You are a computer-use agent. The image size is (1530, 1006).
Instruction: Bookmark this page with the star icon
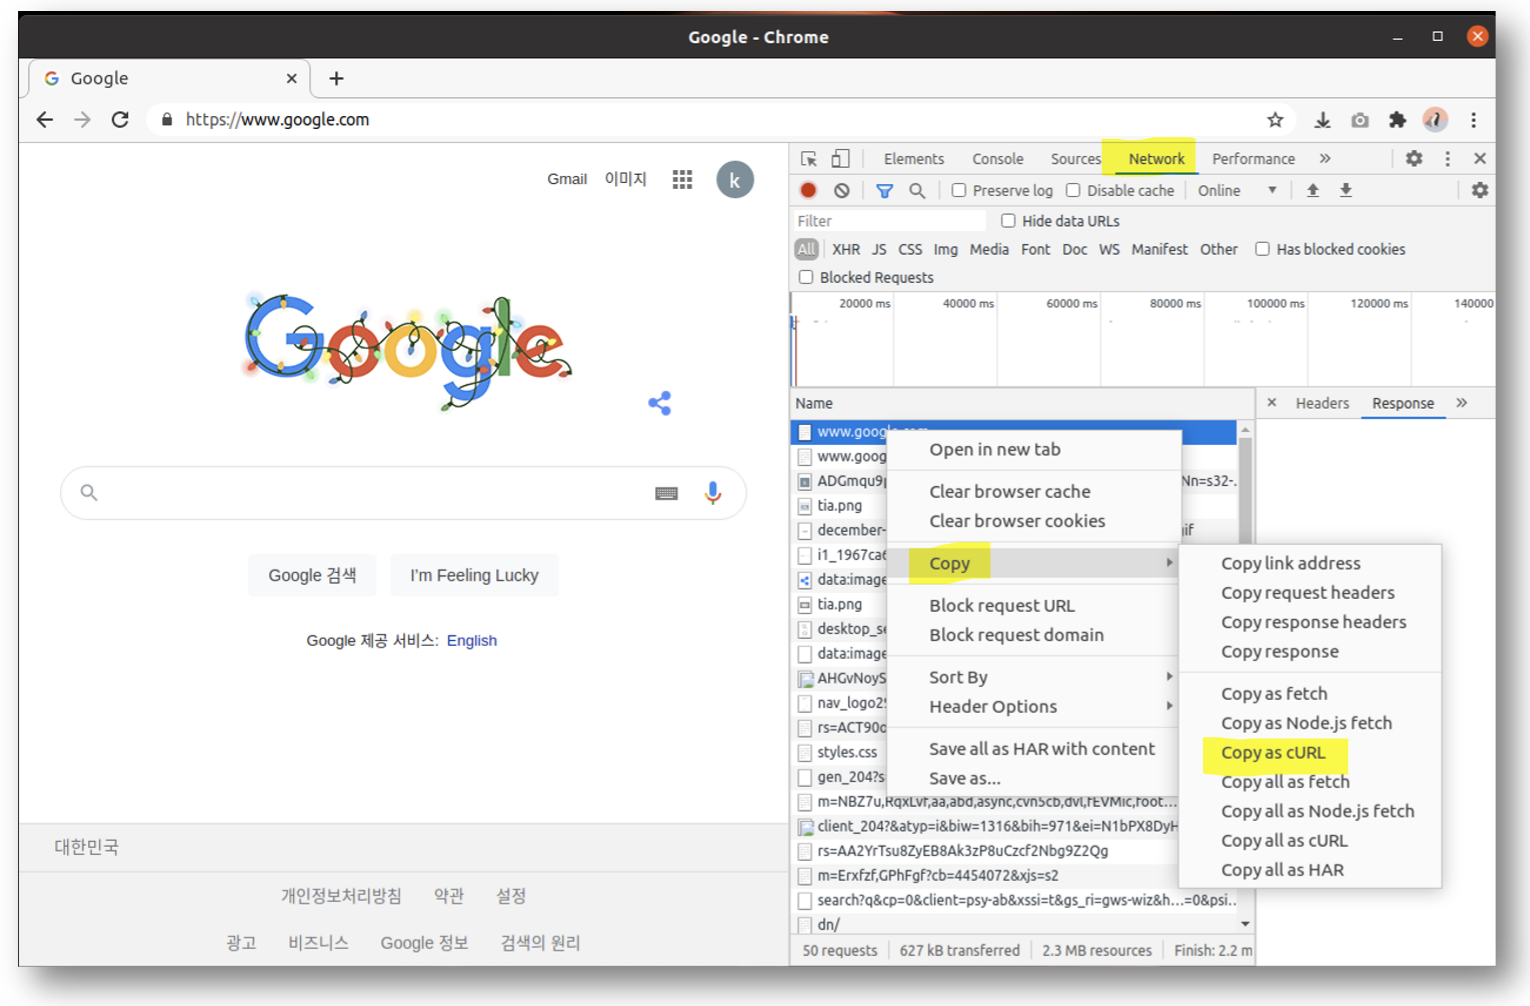click(x=1275, y=120)
